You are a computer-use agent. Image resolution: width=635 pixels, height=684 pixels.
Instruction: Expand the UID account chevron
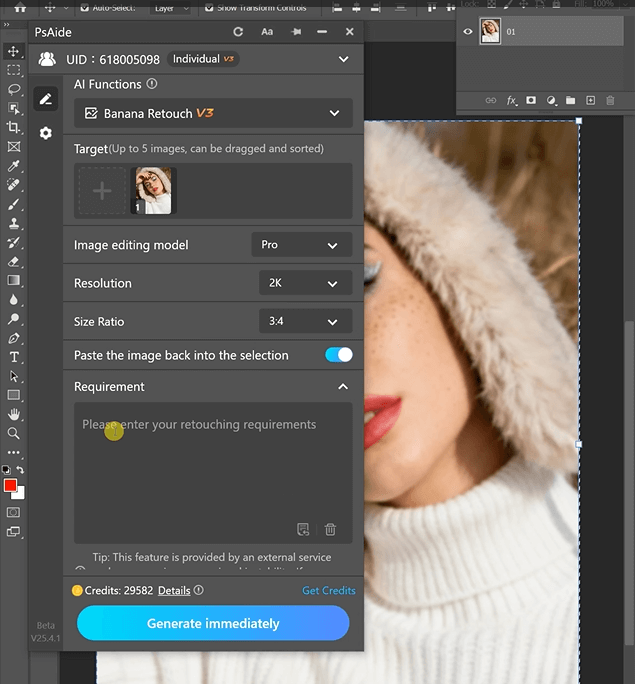(344, 59)
